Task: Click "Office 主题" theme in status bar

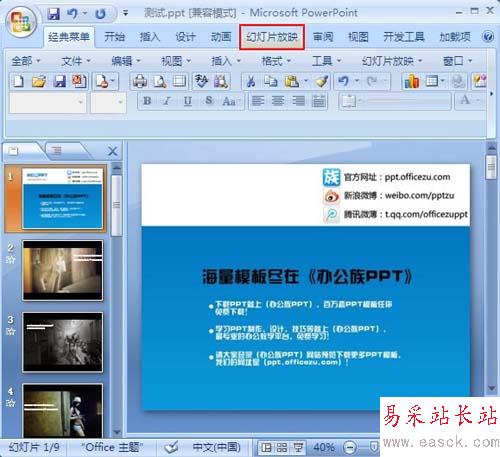Action: coord(112,447)
